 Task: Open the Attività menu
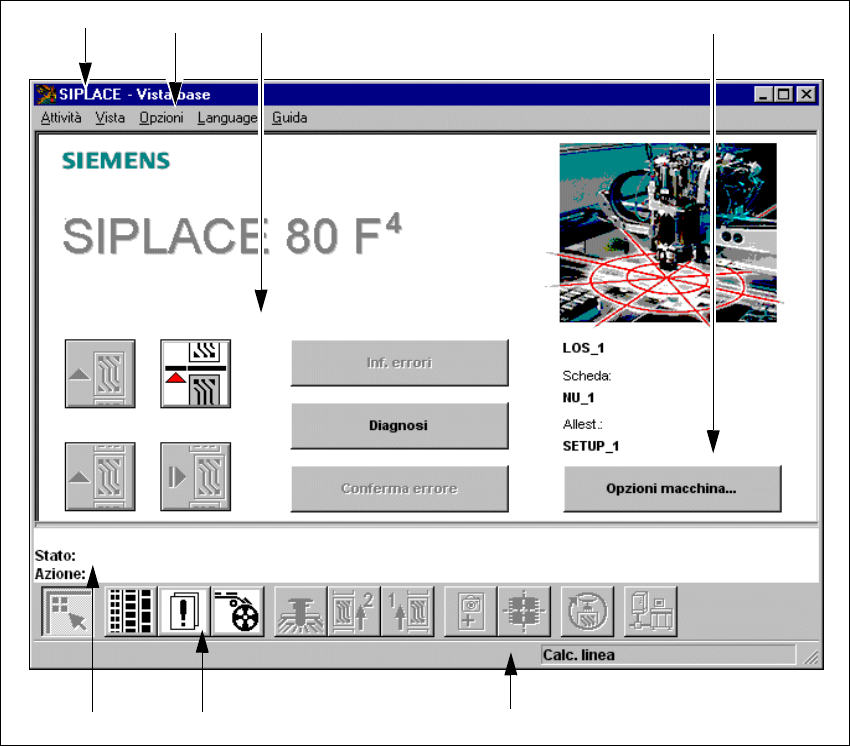[x=61, y=118]
